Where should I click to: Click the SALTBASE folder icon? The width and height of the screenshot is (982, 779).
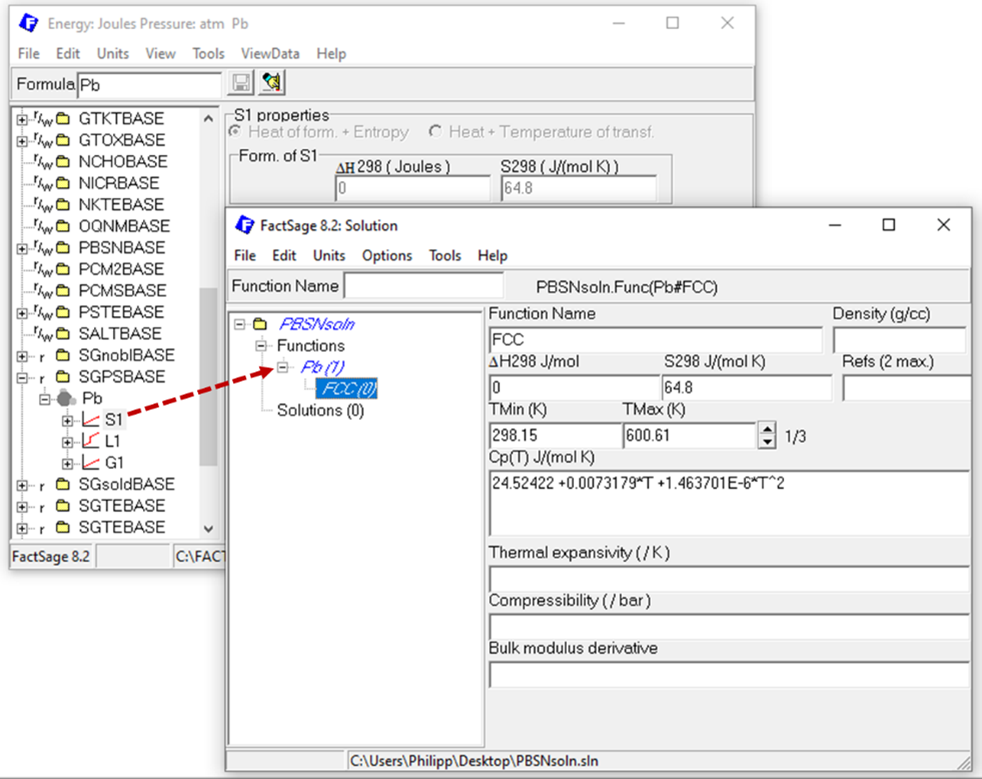(63, 334)
